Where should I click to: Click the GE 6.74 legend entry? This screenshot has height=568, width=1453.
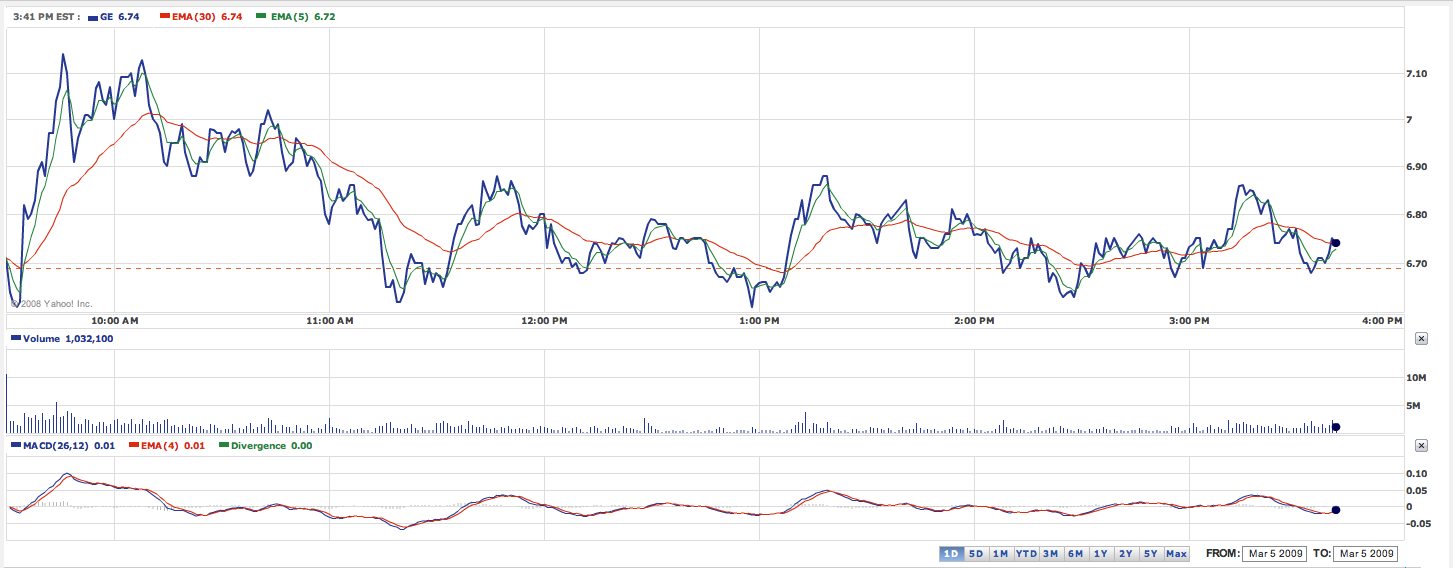119,17
